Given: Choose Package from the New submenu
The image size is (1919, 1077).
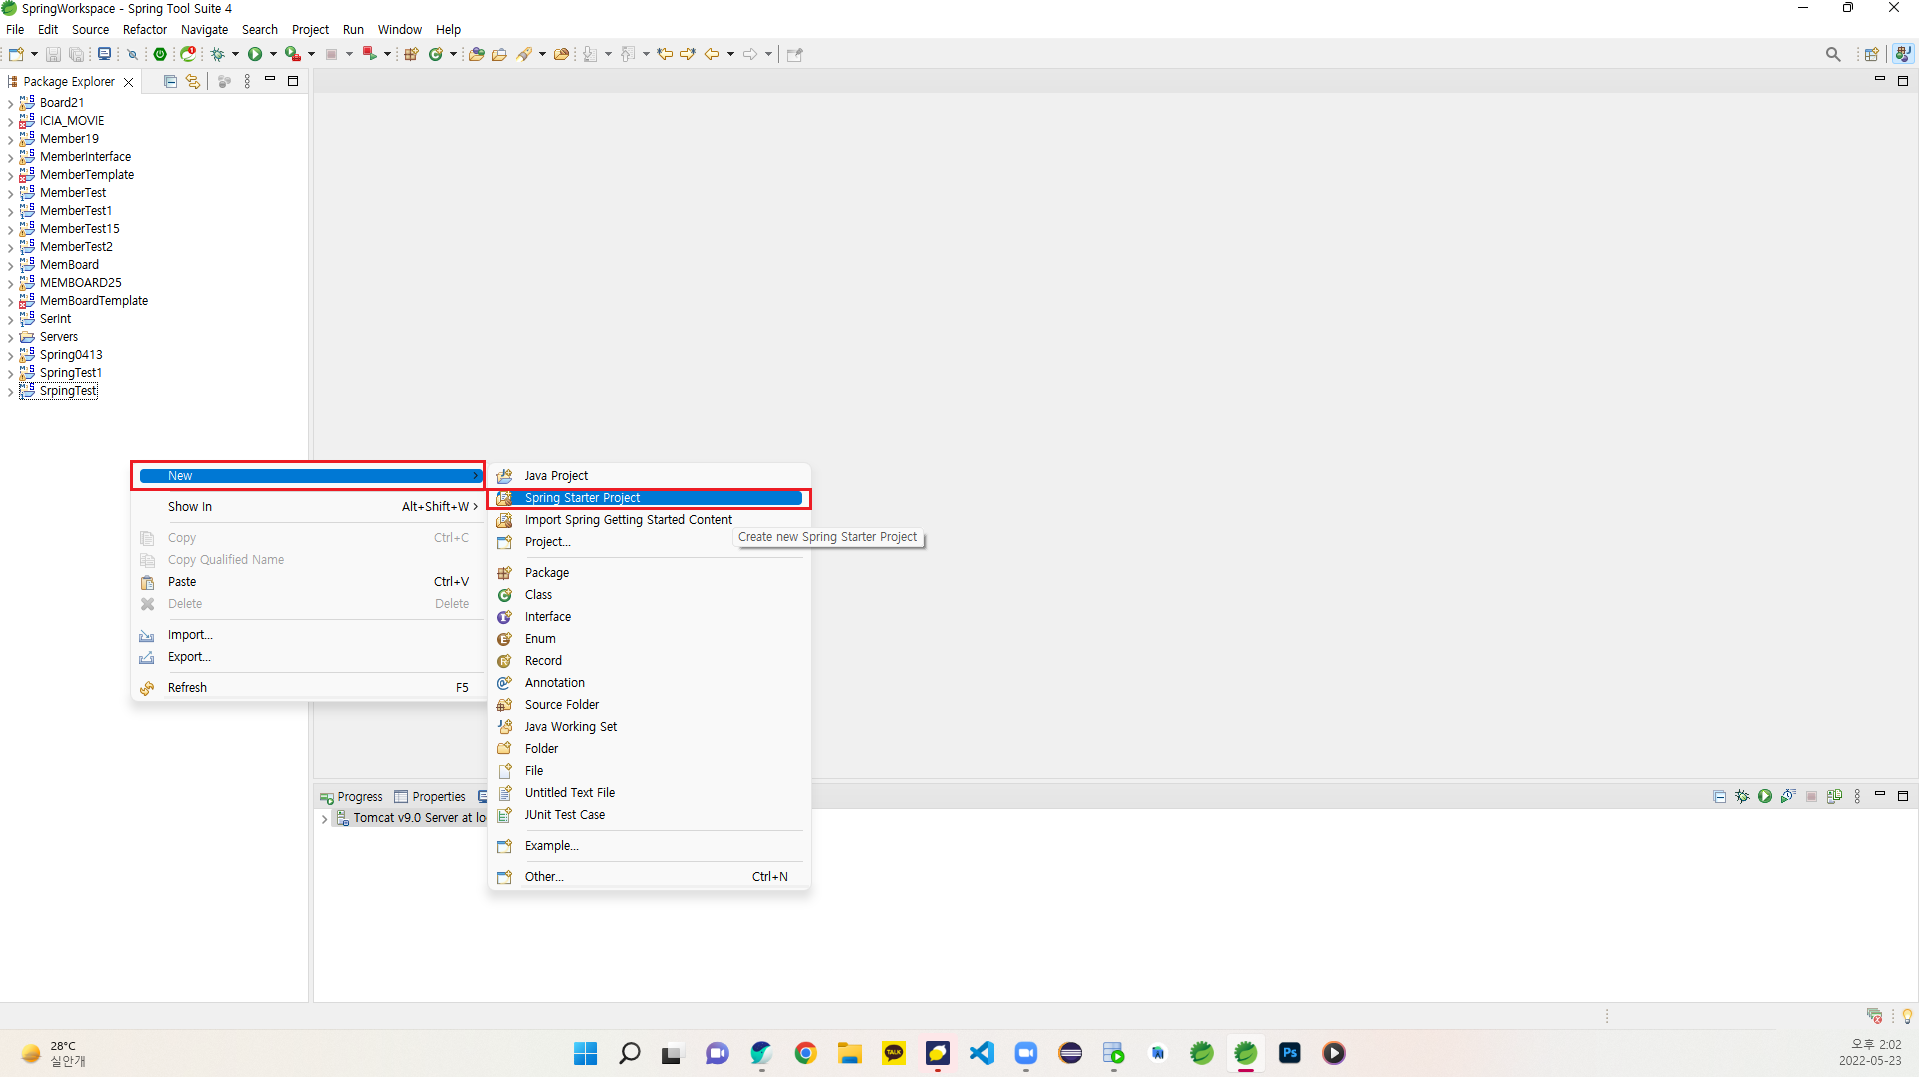Looking at the screenshot, I should pyautogui.click(x=649, y=573).
